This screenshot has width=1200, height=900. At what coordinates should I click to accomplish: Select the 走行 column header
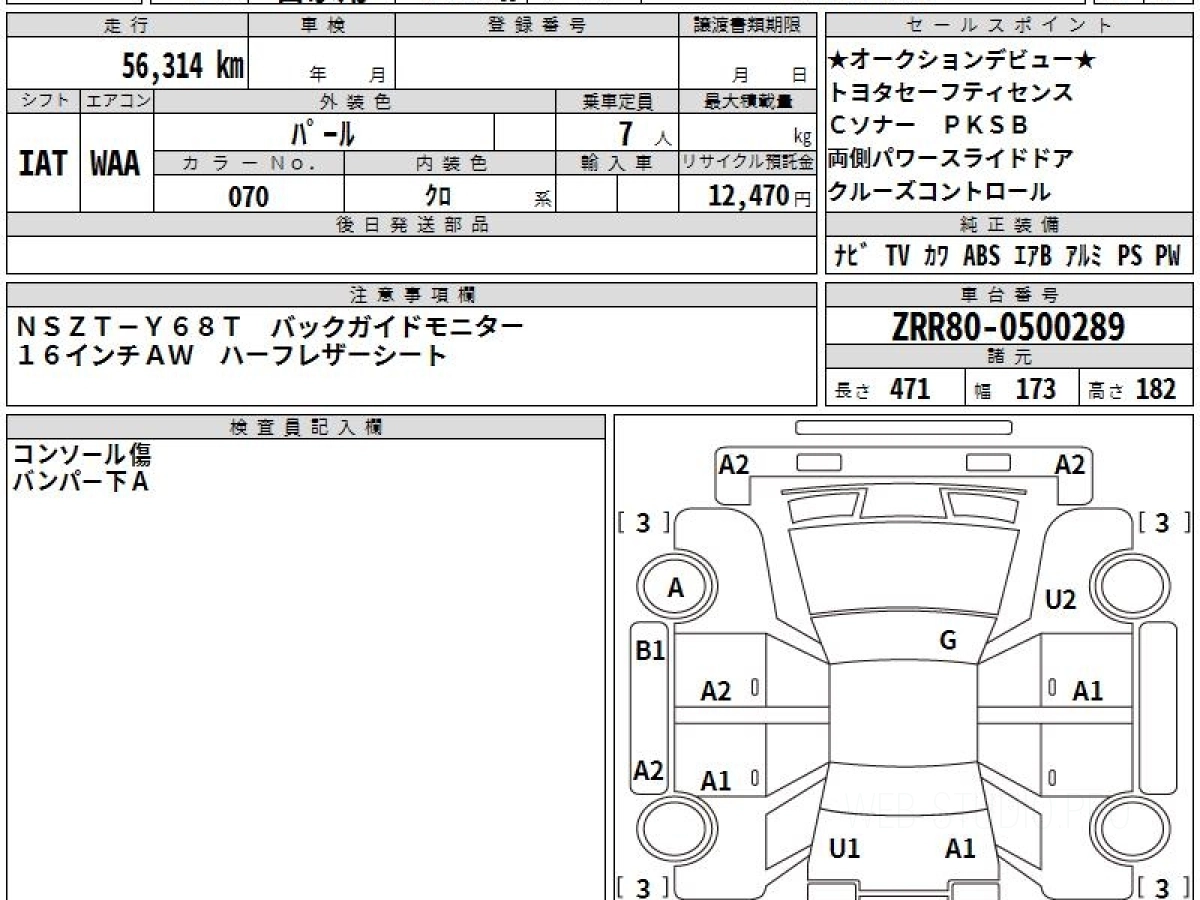click(x=126, y=26)
